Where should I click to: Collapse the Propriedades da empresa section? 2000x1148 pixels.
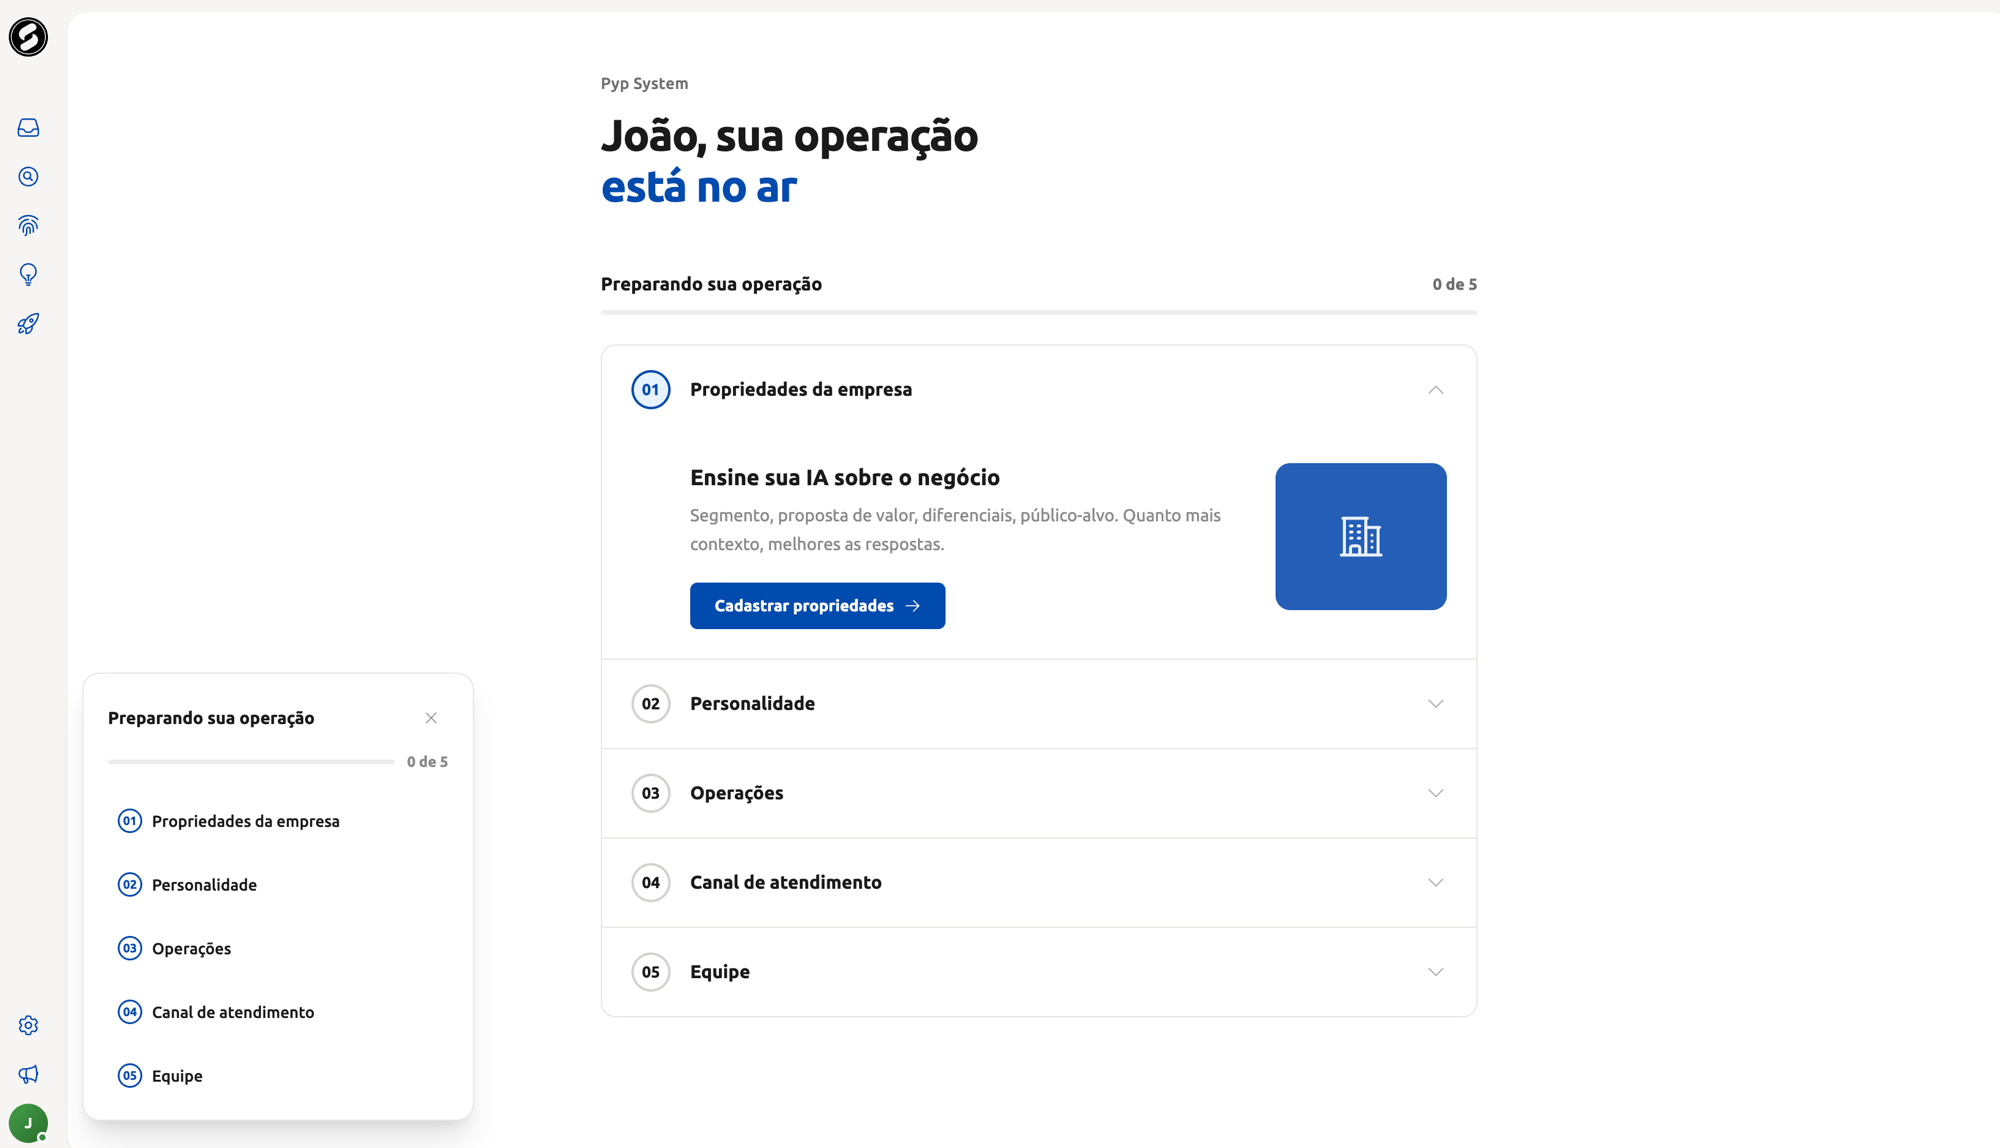click(x=1435, y=390)
